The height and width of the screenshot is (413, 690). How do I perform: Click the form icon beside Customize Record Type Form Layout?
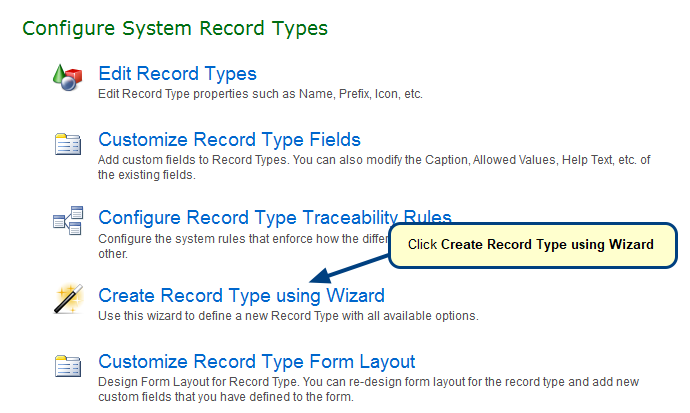point(68,366)
